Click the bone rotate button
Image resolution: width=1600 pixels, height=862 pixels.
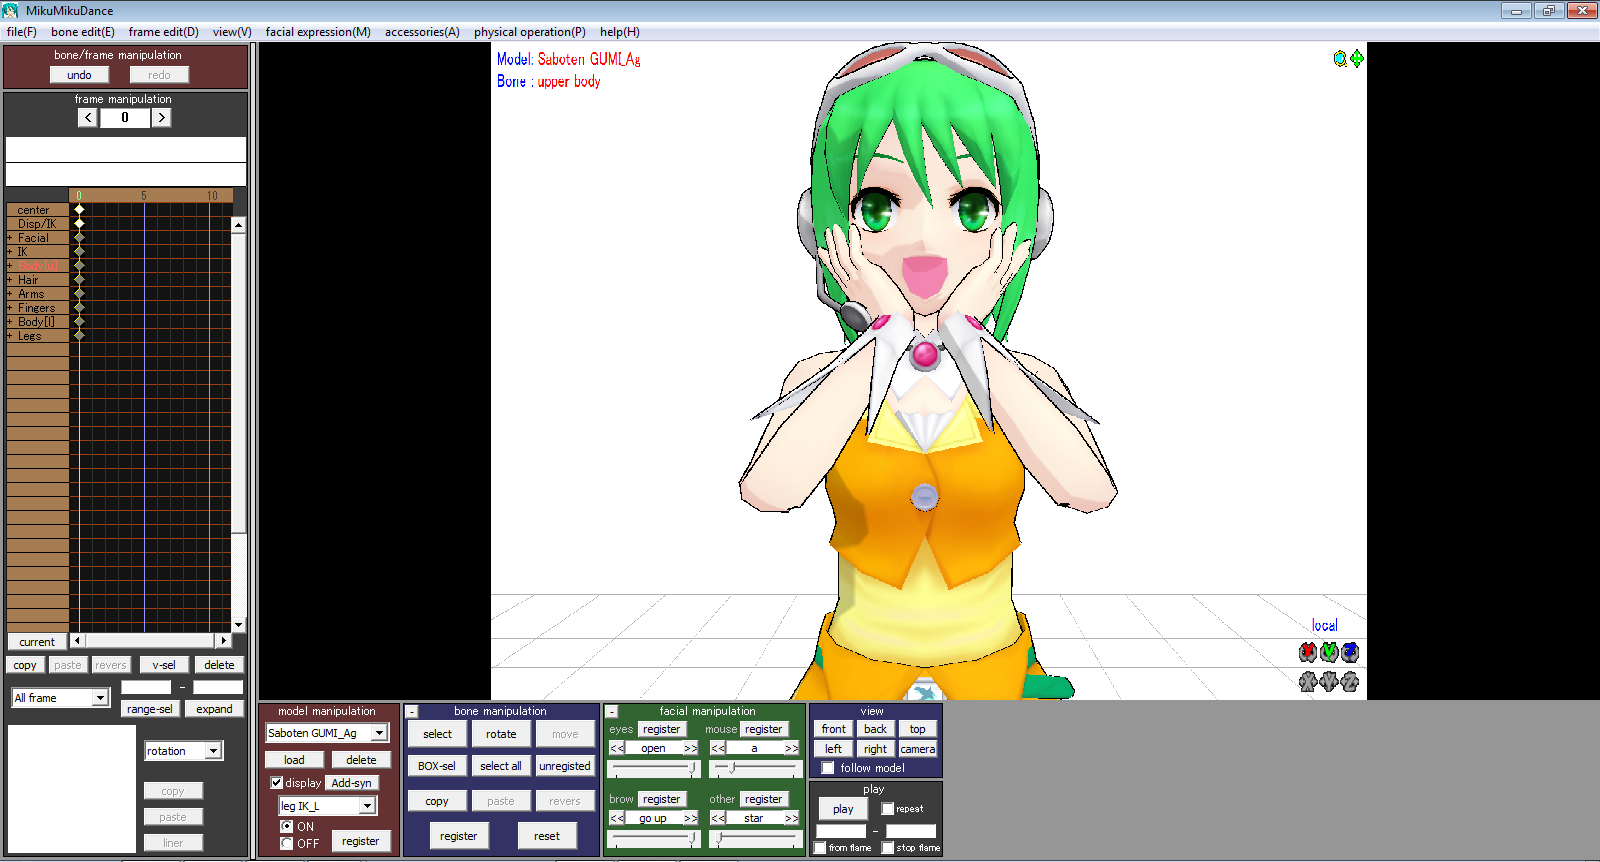click(501, 734)
